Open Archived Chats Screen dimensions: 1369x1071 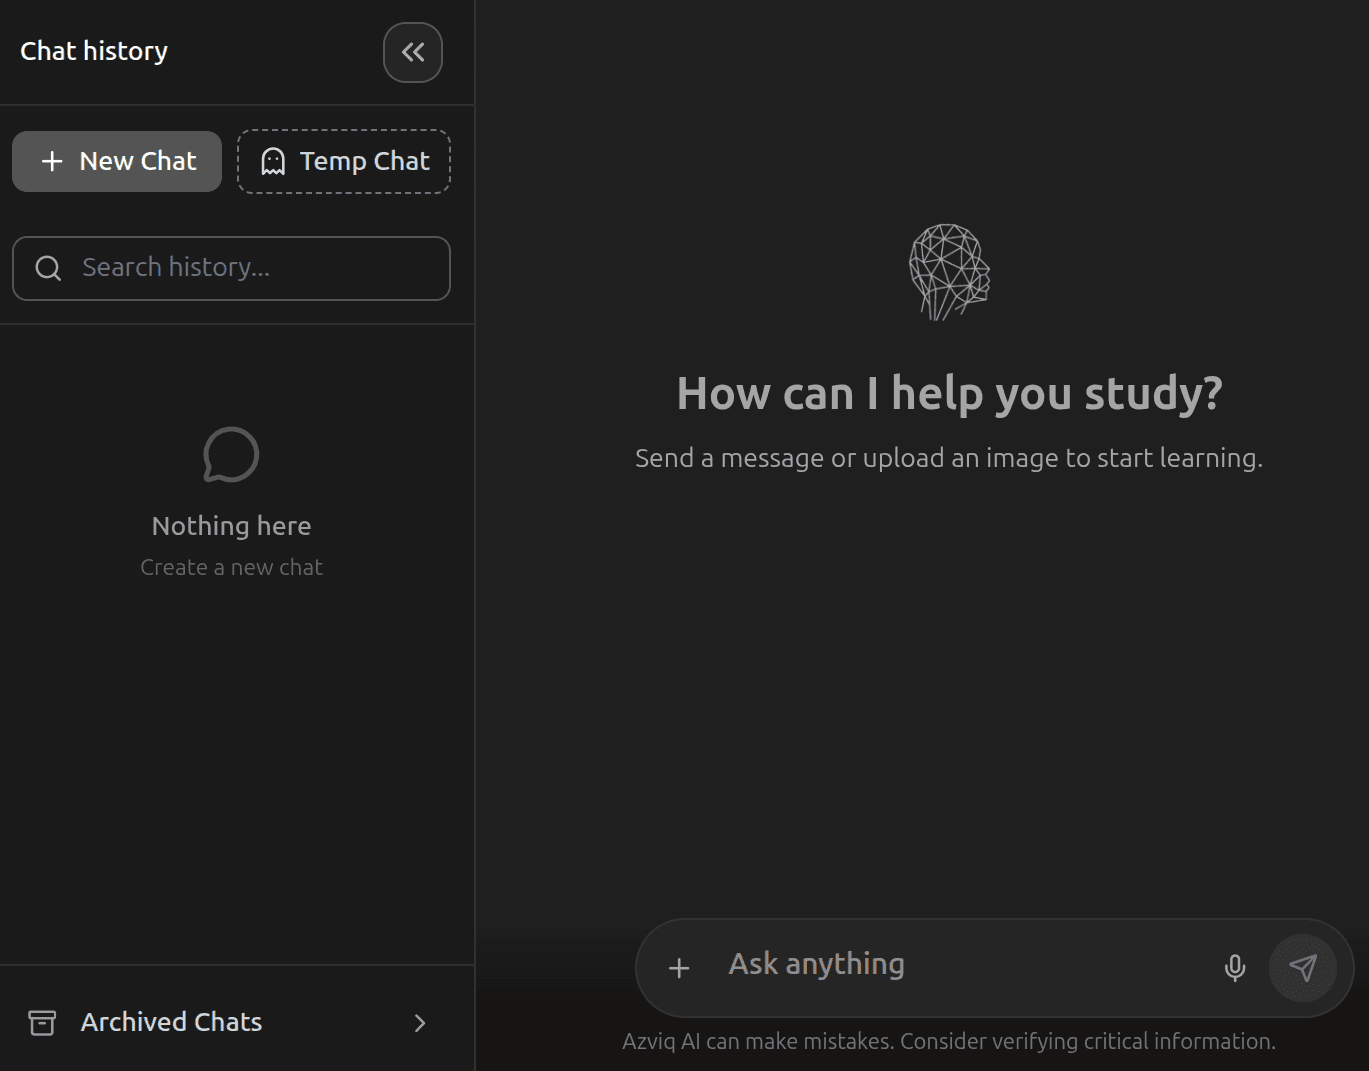coord(231,1022)
